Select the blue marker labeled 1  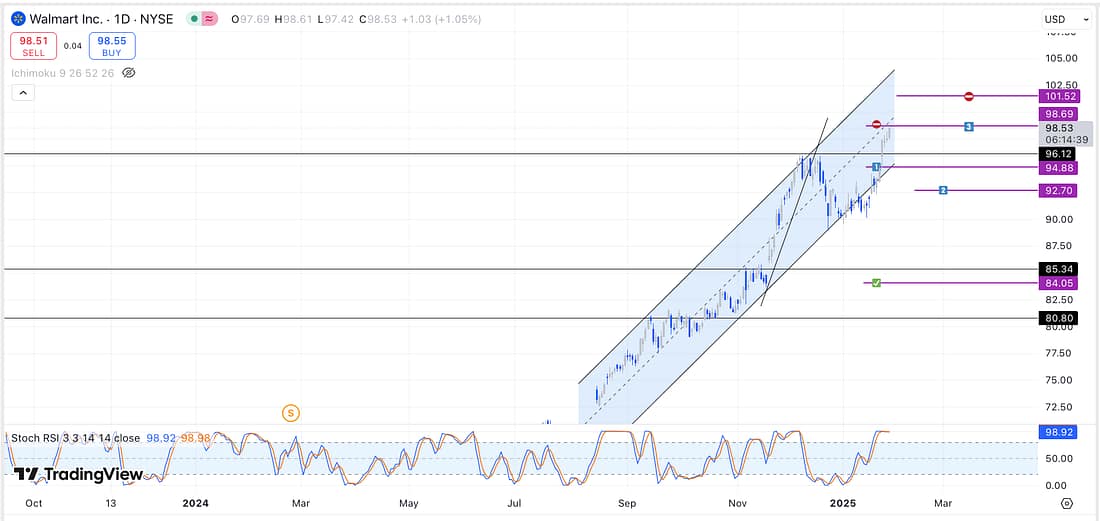pyautogui.click(x=876, y=167)
